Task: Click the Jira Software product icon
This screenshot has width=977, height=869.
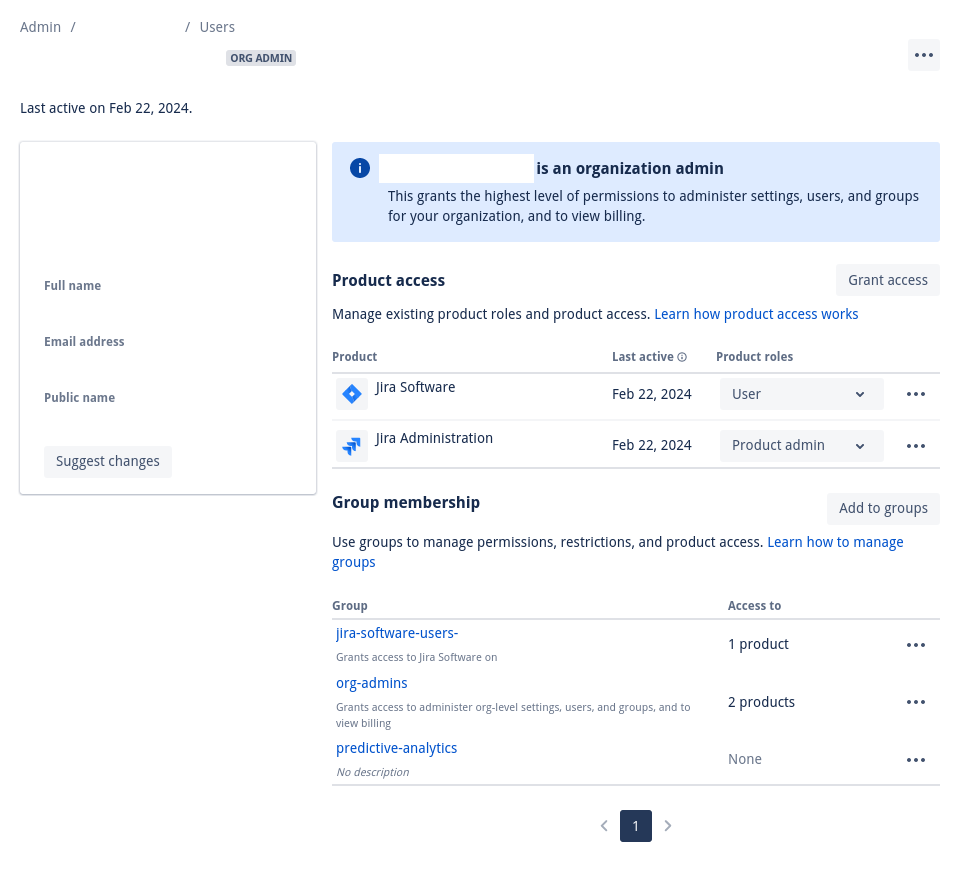Action: (x=352, y=394)
